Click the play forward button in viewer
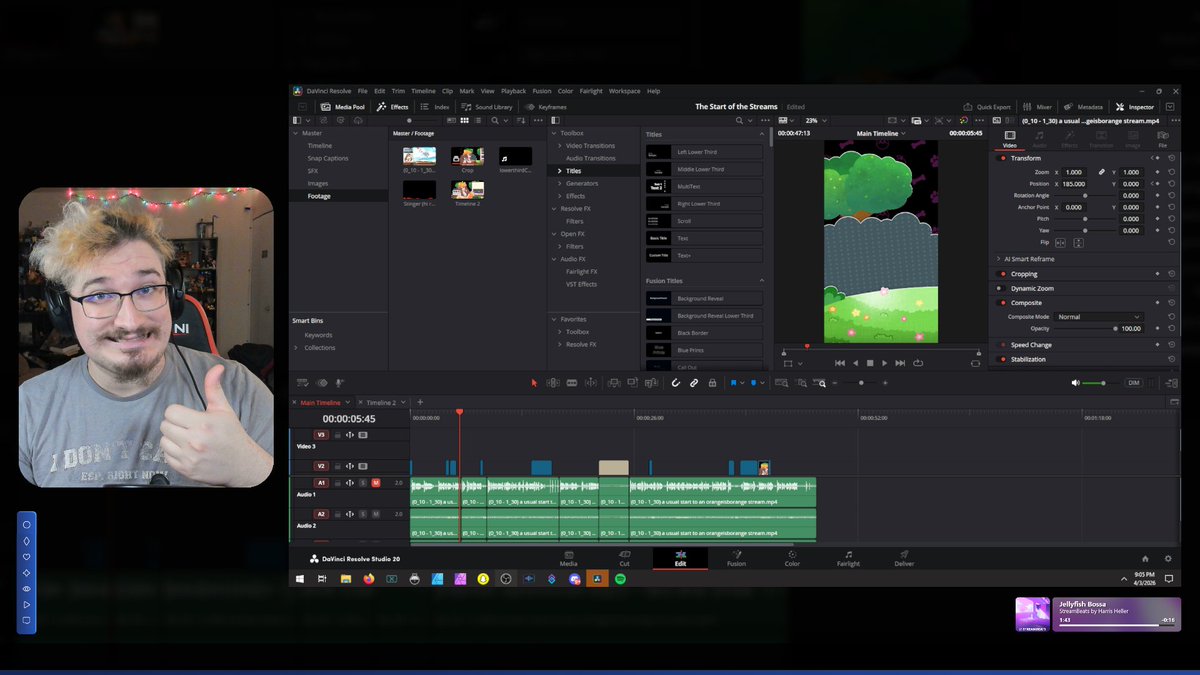 click(885, 363)
